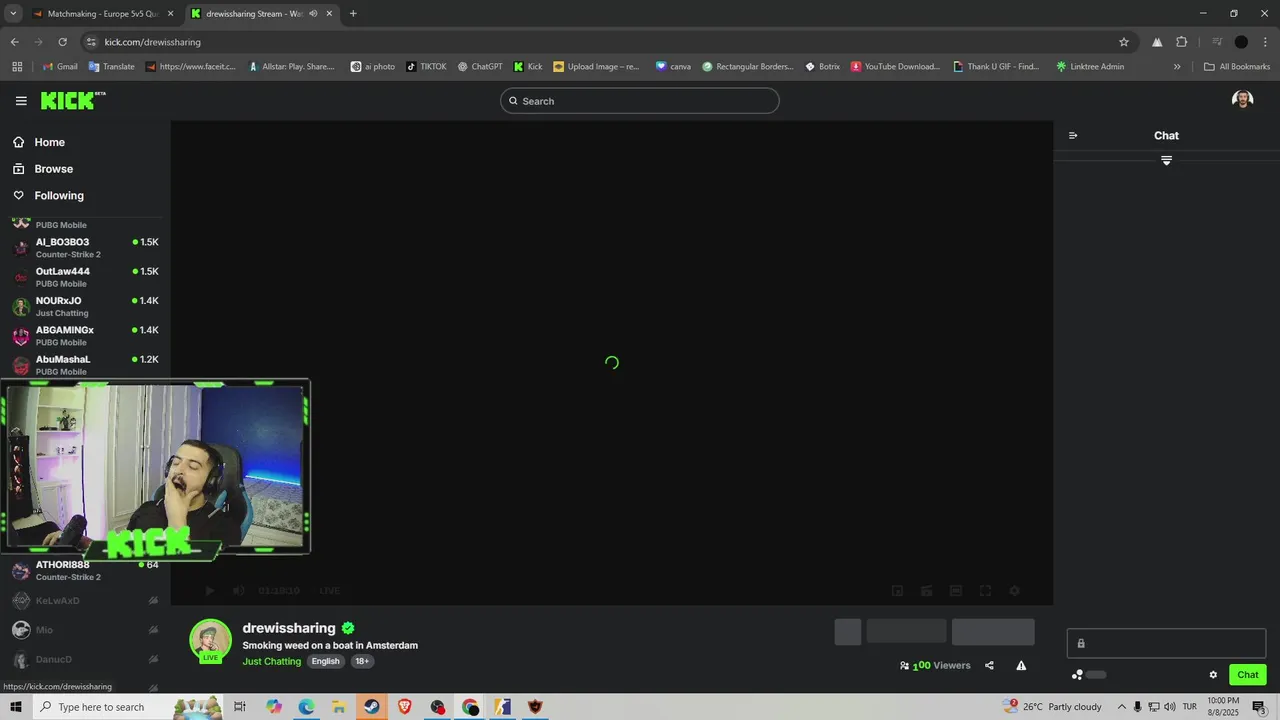The height and width of the screenshot is (720, 1280).
Task: Click the share stream icon
Action: [989, 666]
